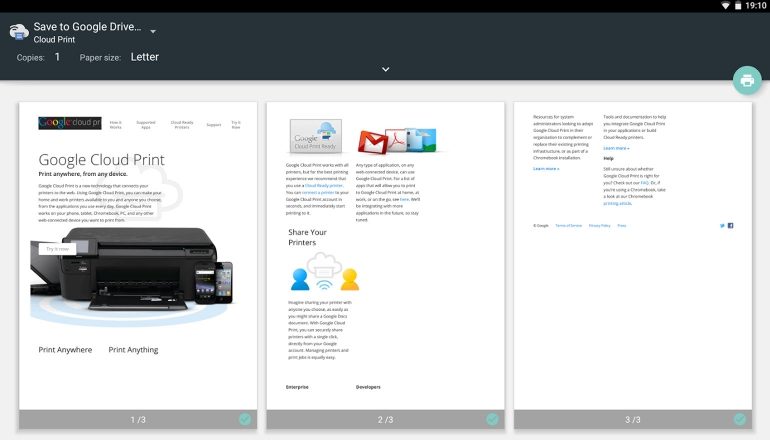Click the system clock showing 19:10
Screen dimensions: 770x440
click(x=756, y=6)
